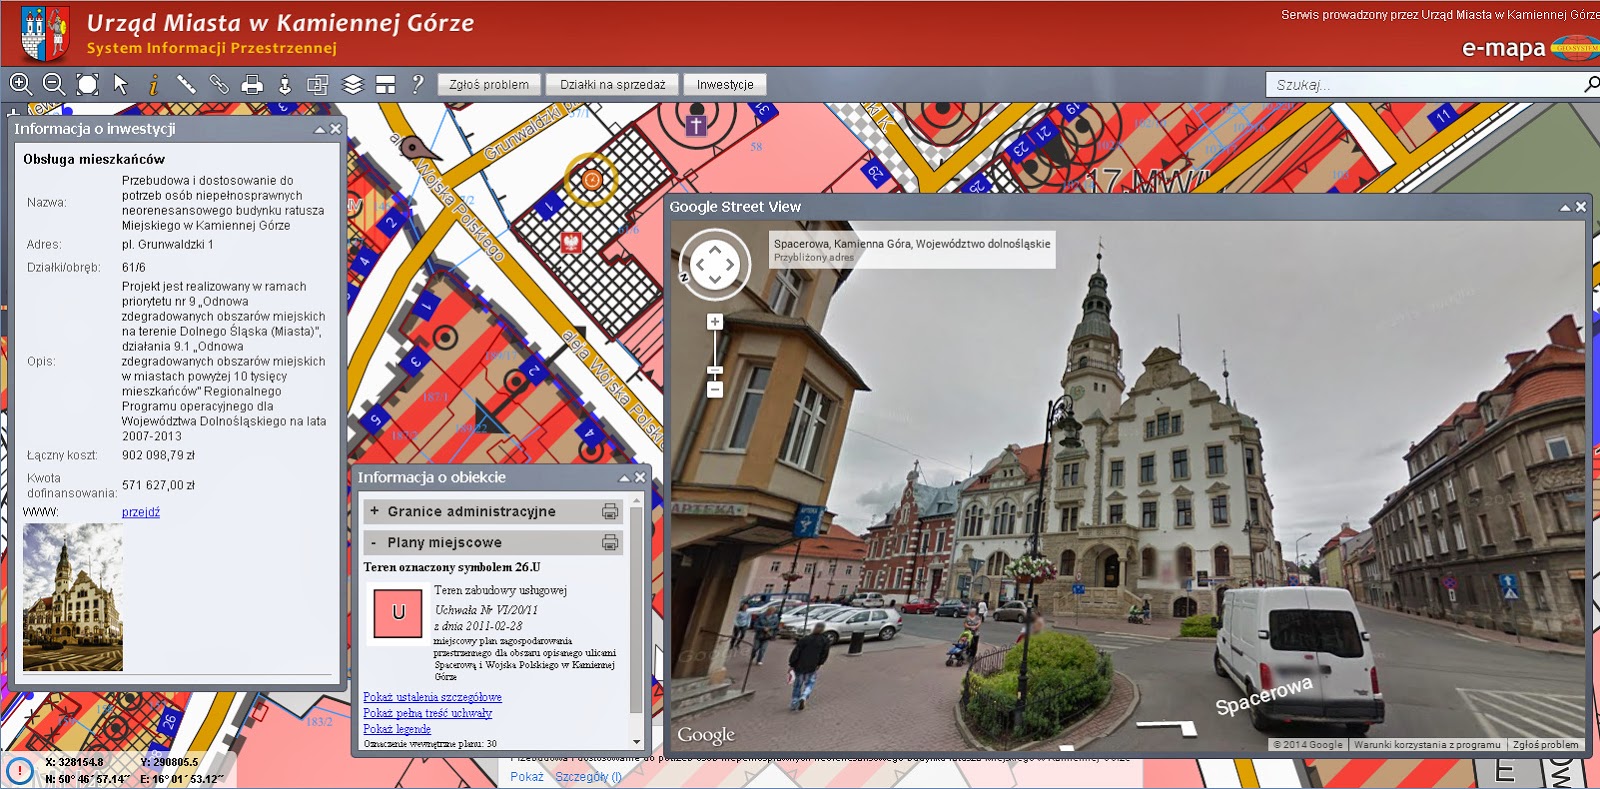Click the full extent view tool
Image resolution: width=1600 pixels, height=789 pixels.
pos(87,85)
